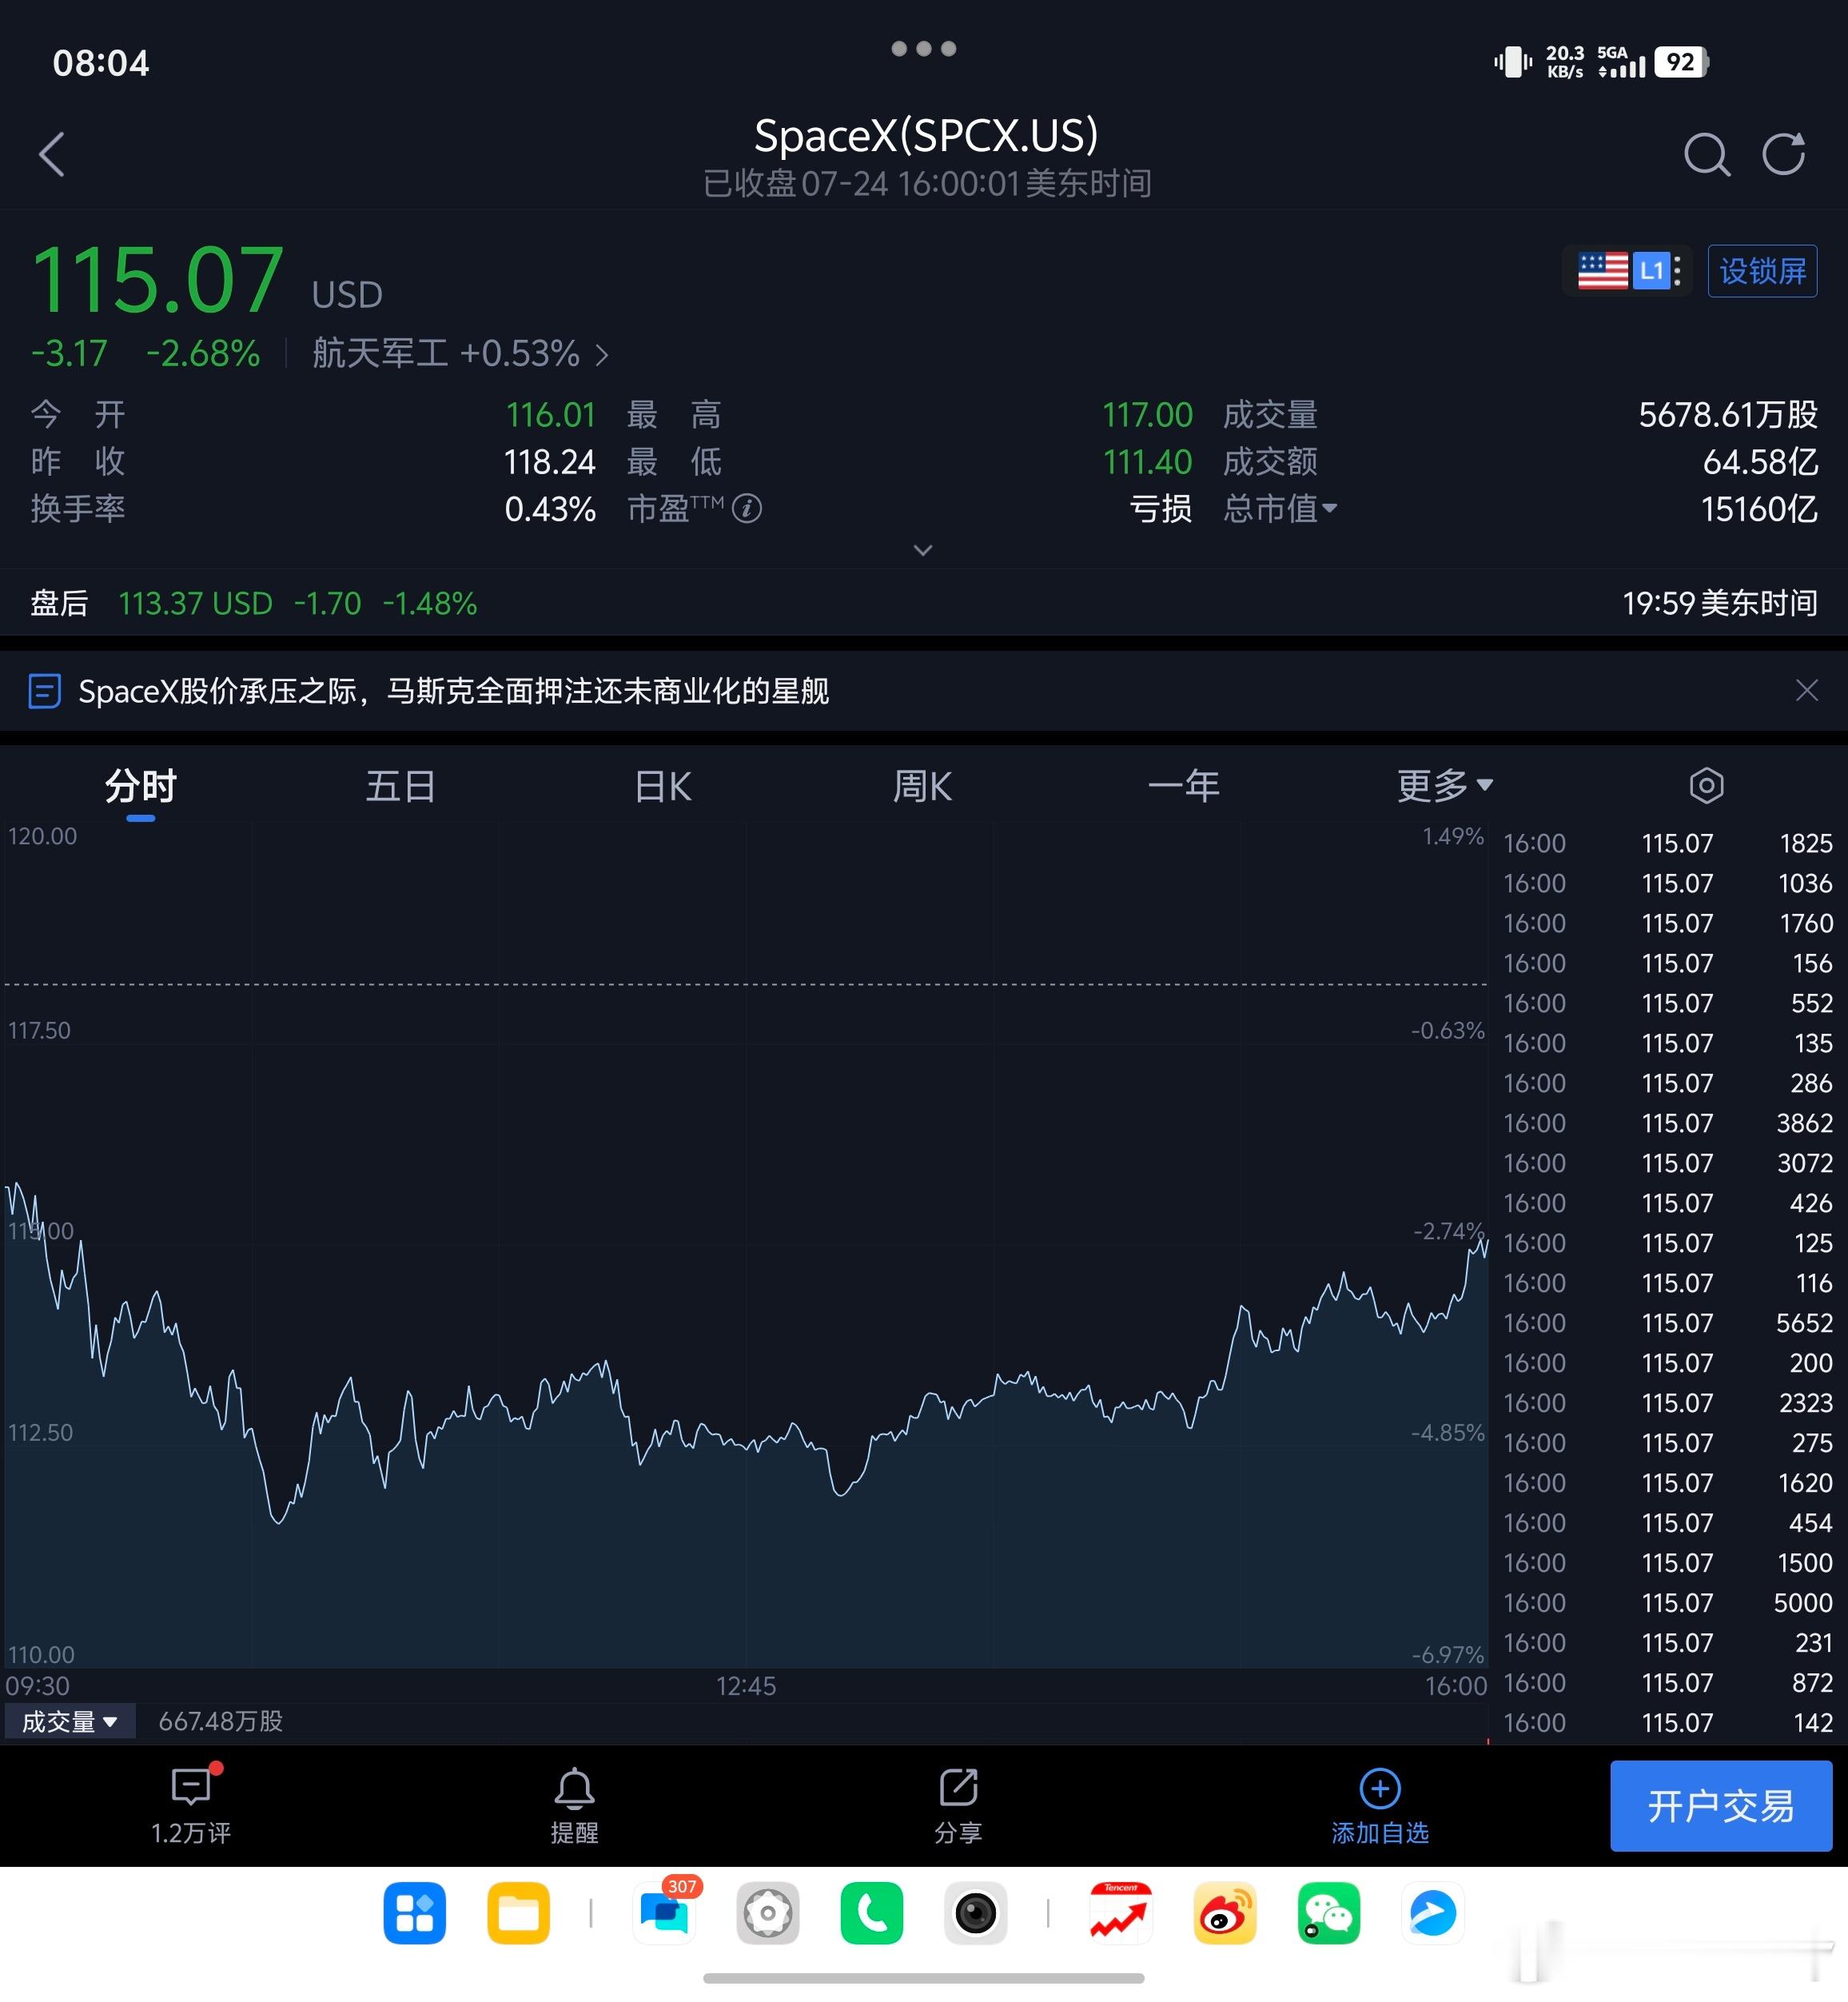1848x2002 pixels.
Task: Open the chart settings hexagon icon
Action: point(1706,785)
